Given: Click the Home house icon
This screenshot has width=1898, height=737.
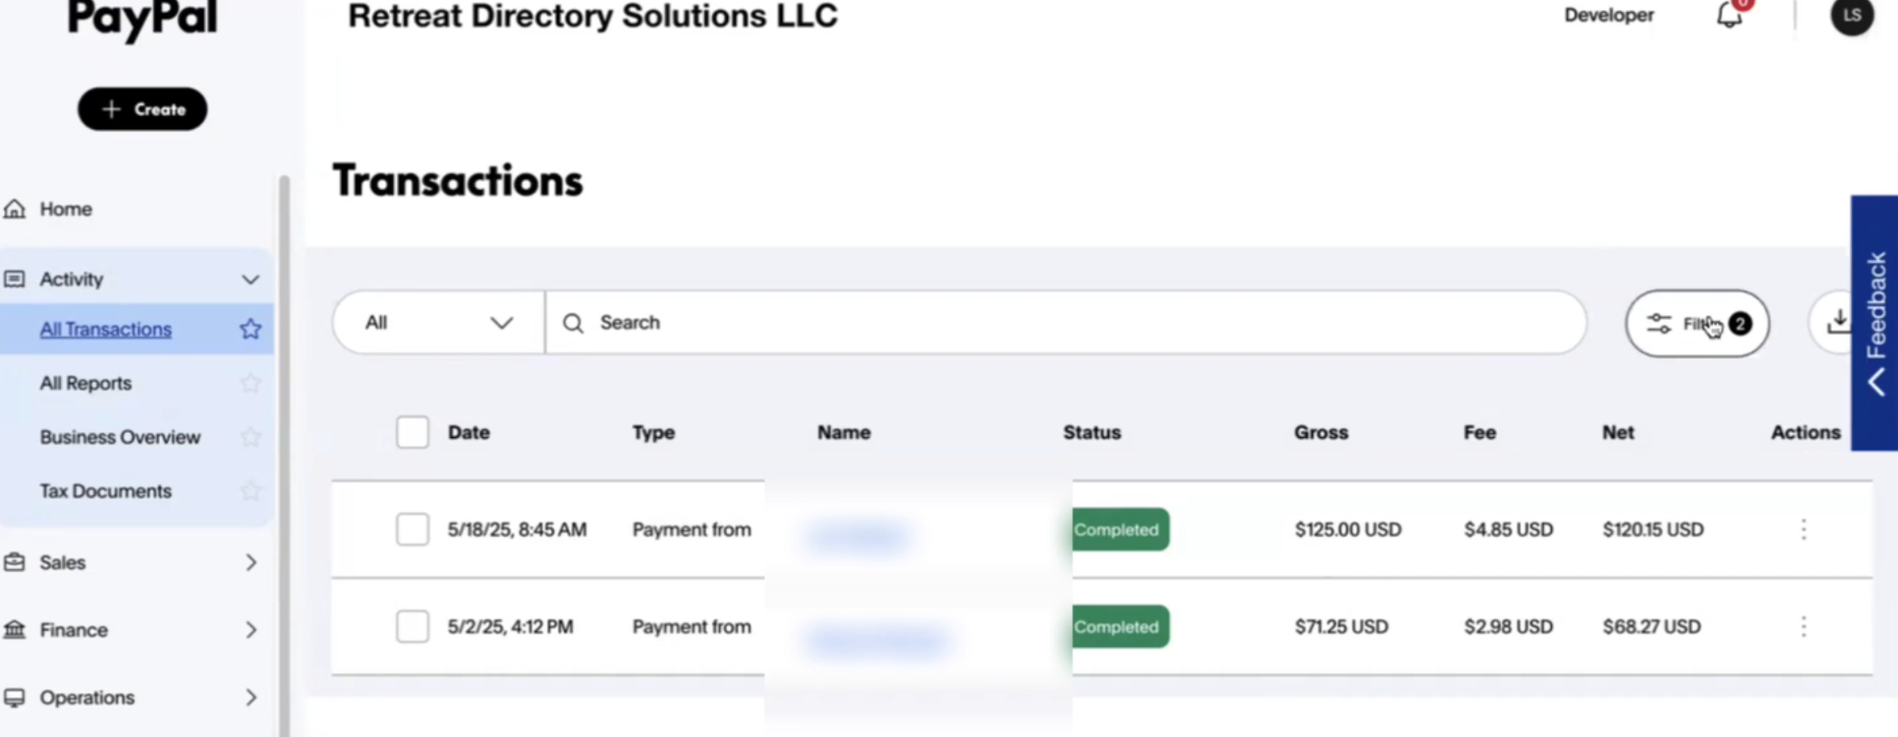Looking at the screenshot, I should point(15,209).
